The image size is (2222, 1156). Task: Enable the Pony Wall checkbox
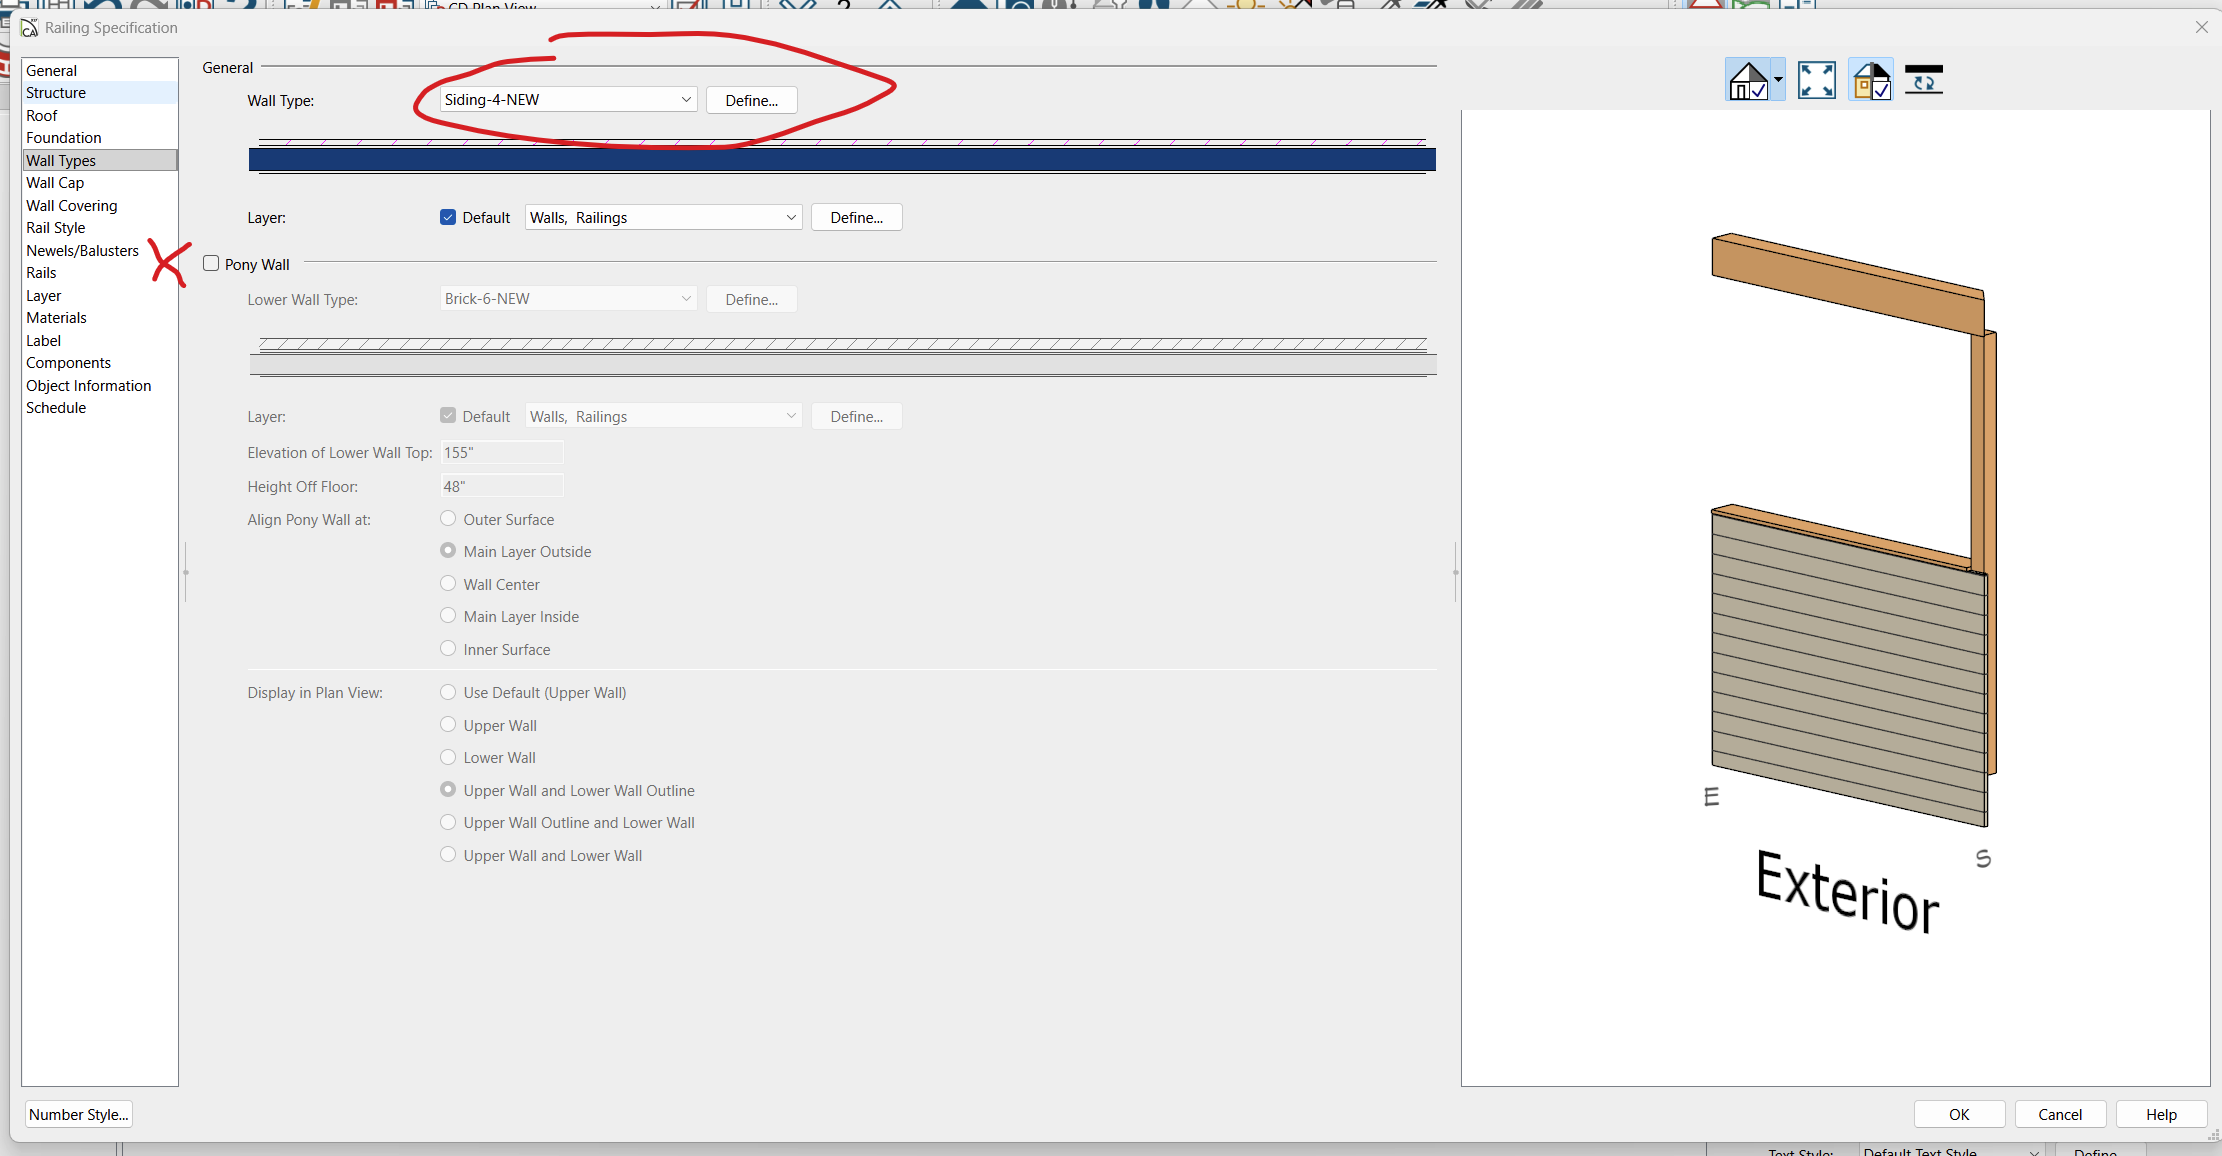tap(211, 264)
